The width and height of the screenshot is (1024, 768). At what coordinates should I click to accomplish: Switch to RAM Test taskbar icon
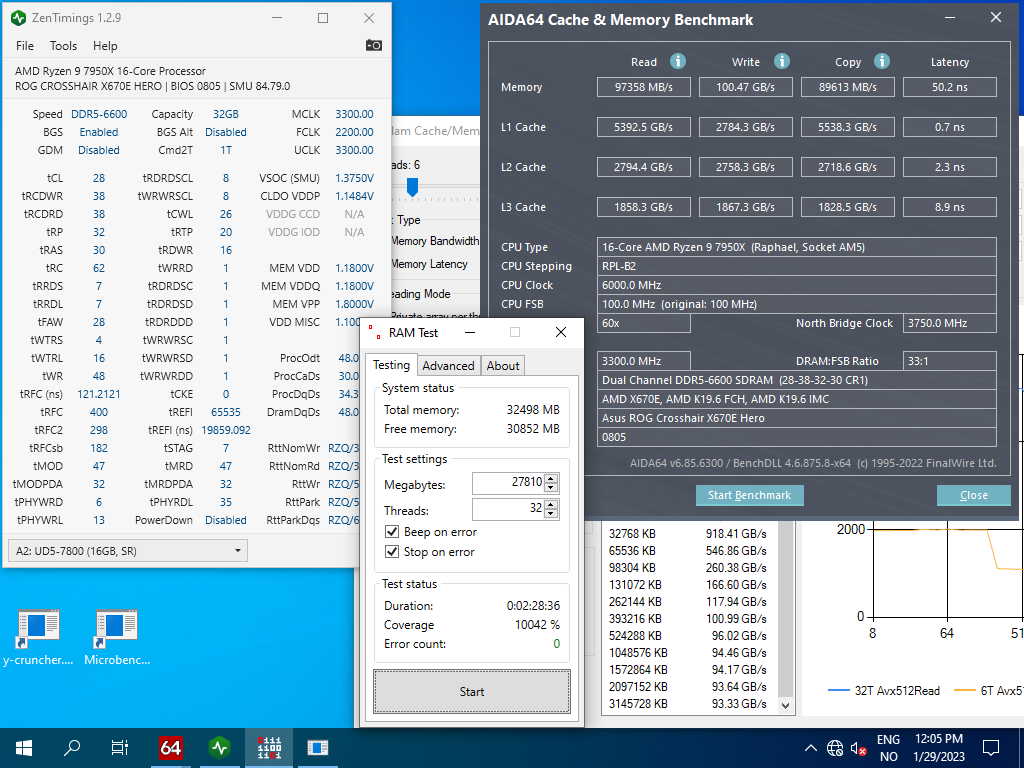pyautogui.click(x=269, y=748)
